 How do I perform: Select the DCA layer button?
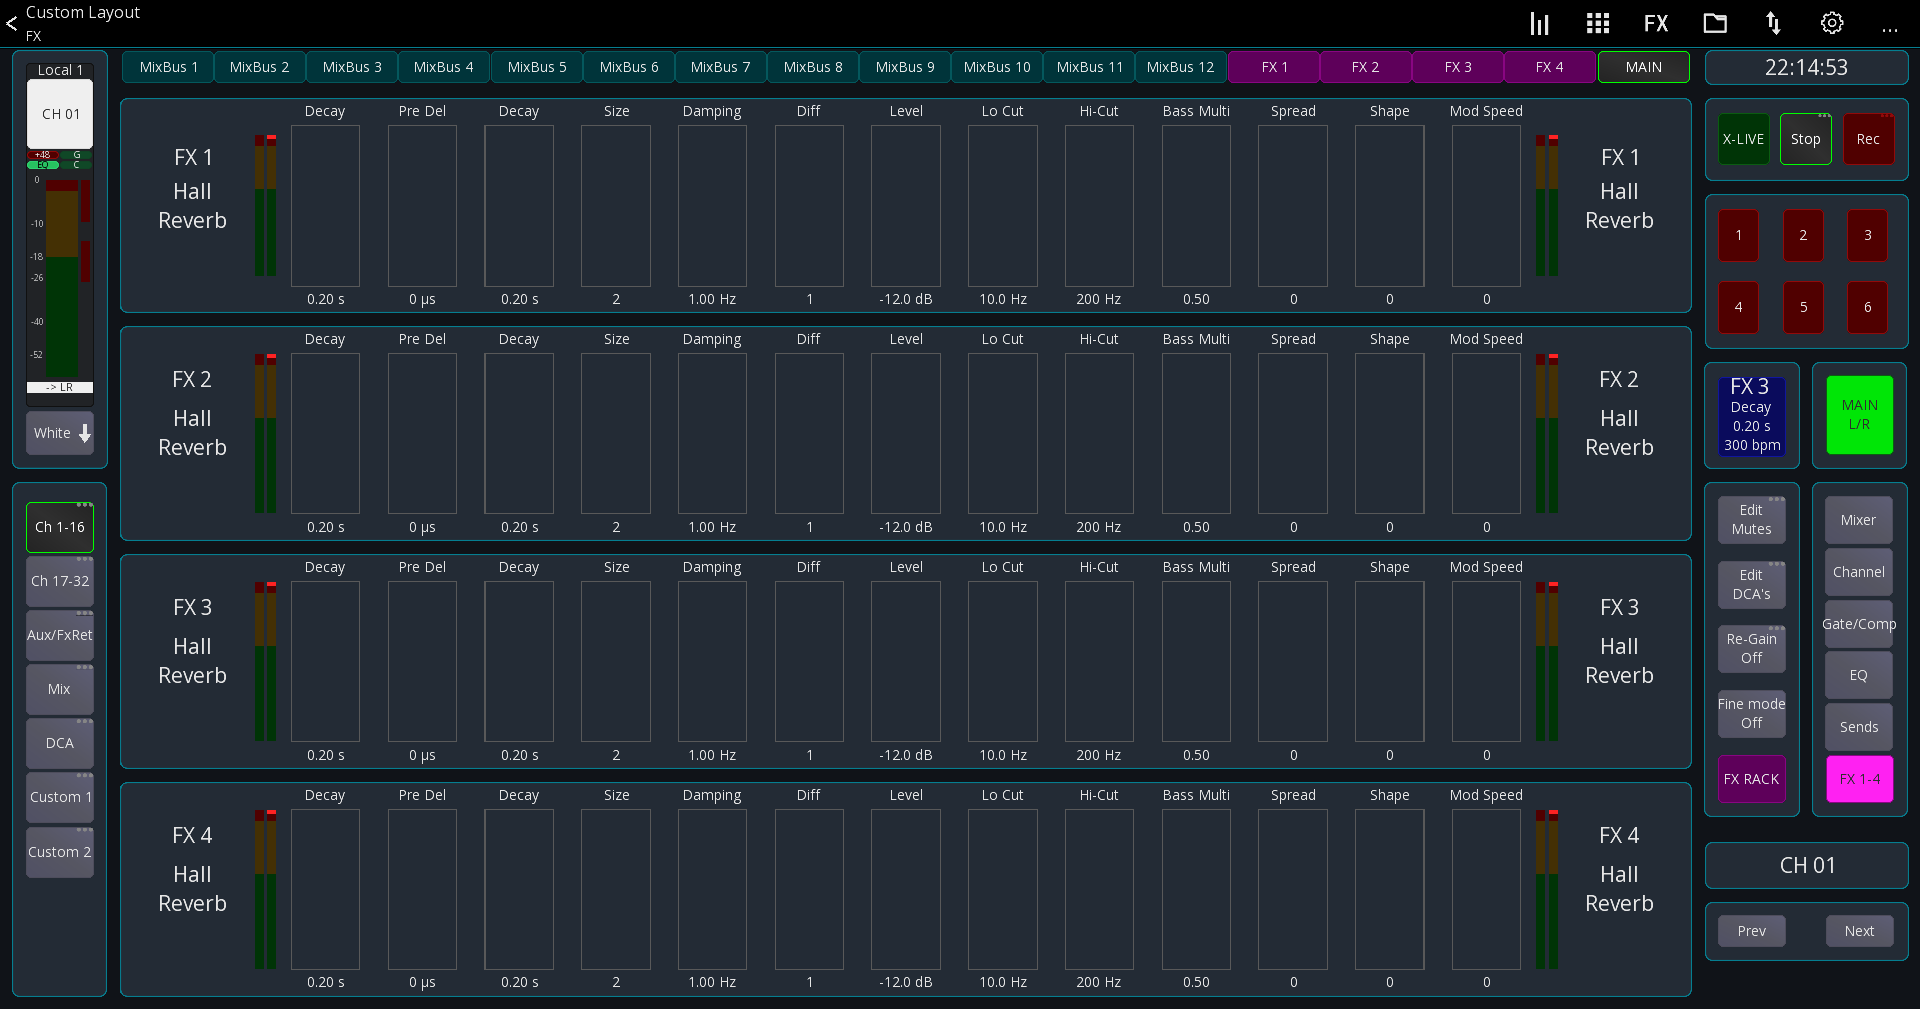60,743
